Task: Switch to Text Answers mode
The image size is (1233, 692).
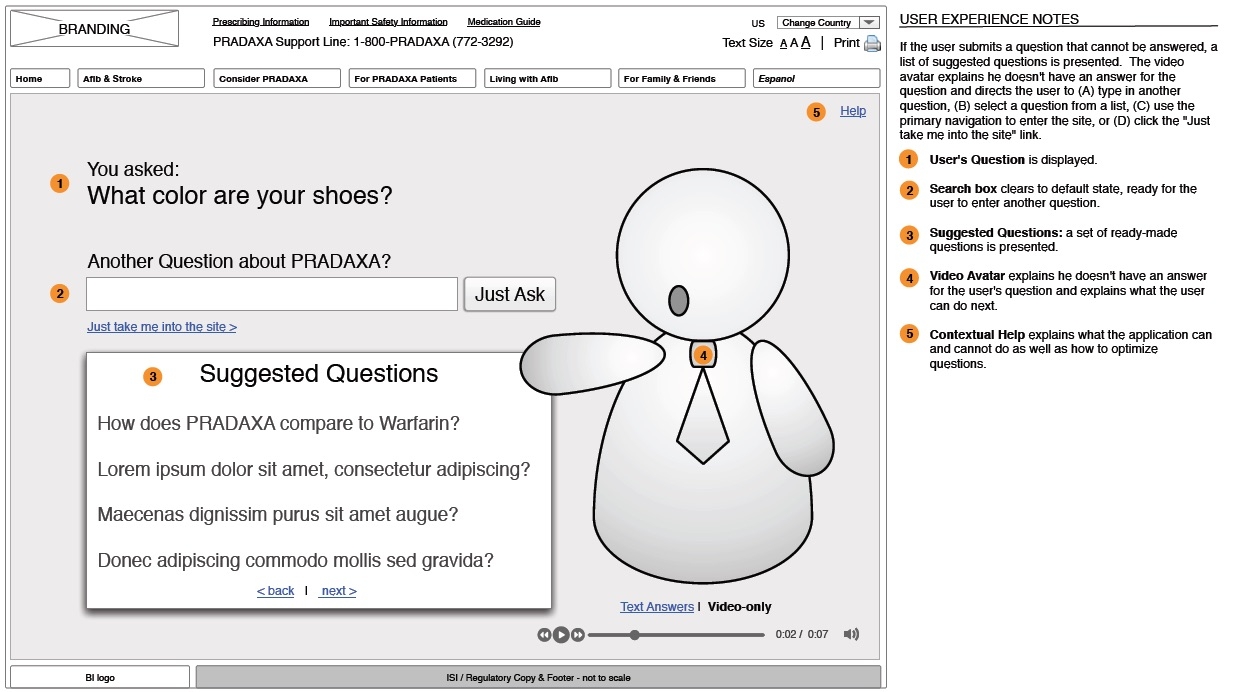Action: pyautogui.click(x=657, y=607)
